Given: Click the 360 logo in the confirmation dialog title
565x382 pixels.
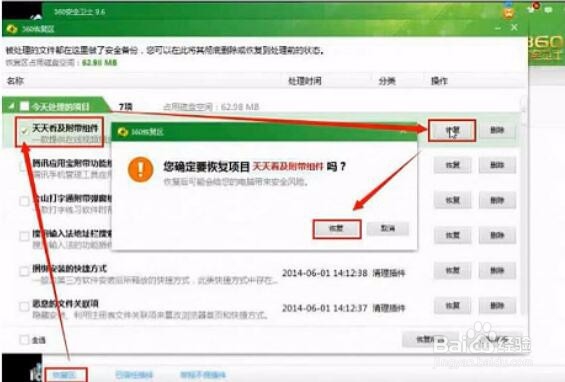Looking at the screenshot, I should click(123, 132).
